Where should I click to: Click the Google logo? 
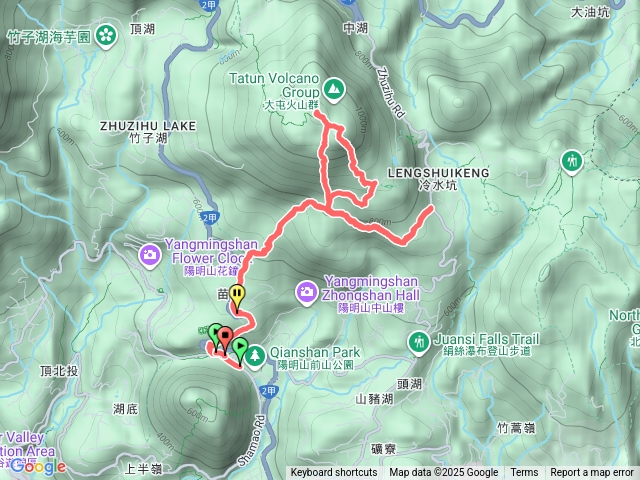pyautogui.click(x=38, y=467)
